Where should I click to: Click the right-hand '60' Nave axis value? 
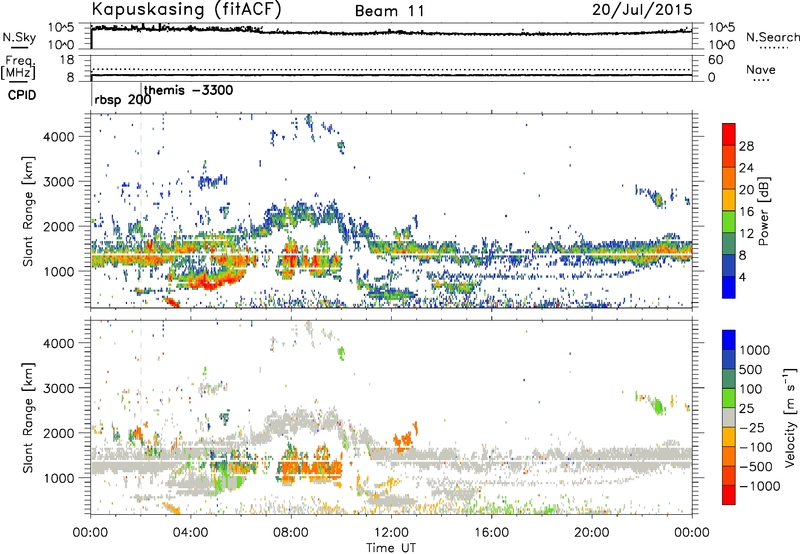(x=715, y=60)
